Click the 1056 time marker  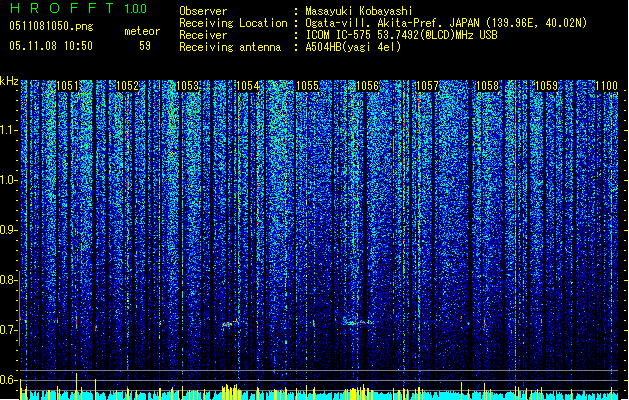tap(367, 86)
